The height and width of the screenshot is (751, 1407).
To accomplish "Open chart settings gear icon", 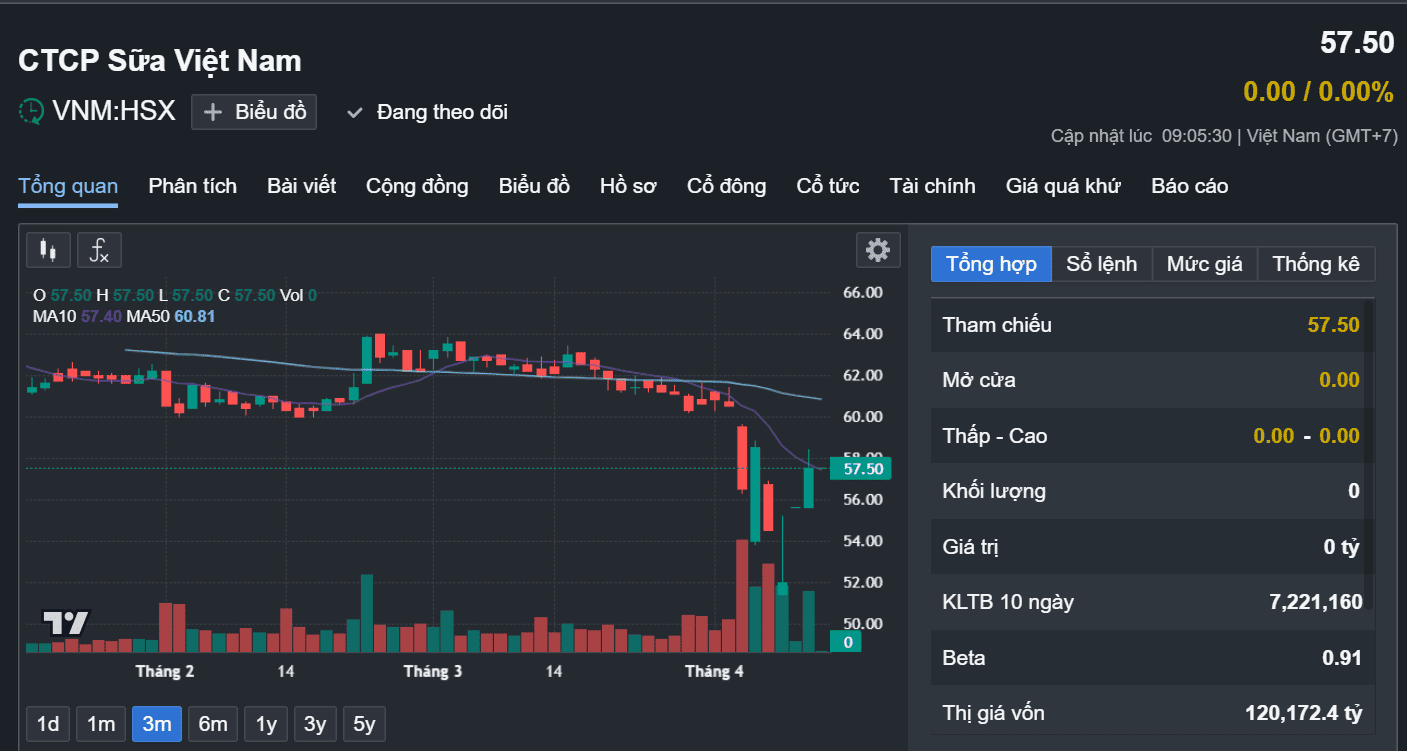I will (x=878, y=249).
